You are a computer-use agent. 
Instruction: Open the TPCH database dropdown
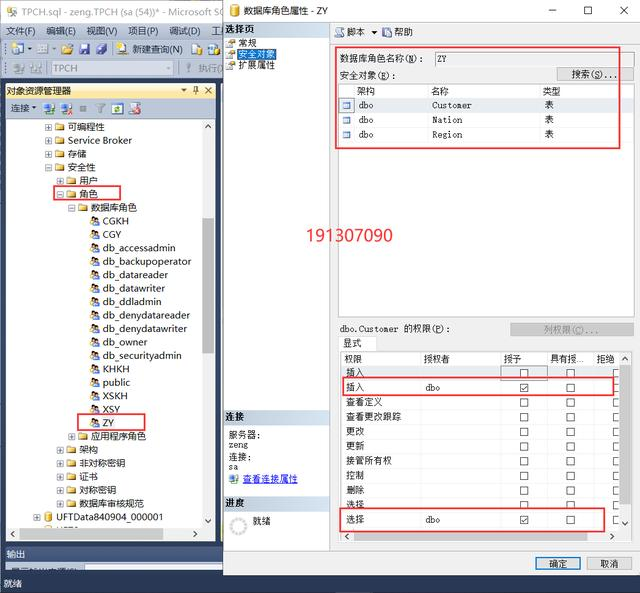click(x=168, y=68)
